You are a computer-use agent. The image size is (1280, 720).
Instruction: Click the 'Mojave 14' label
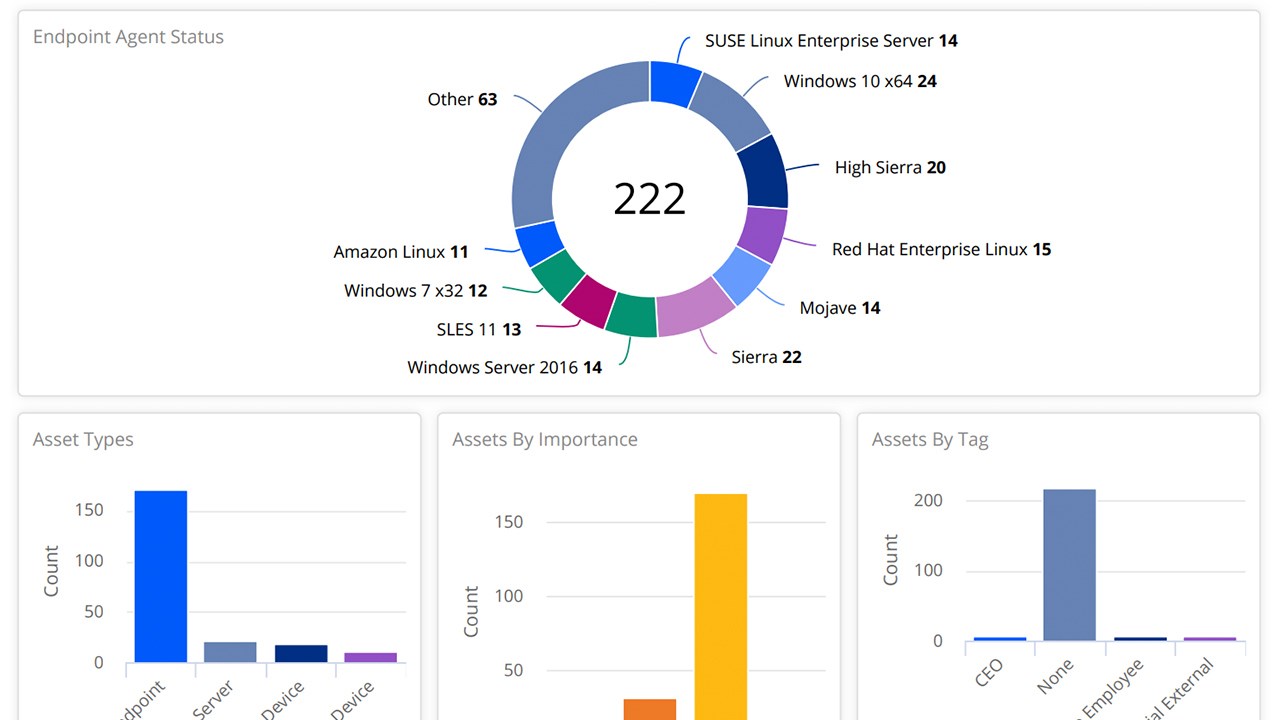point(840,308)
